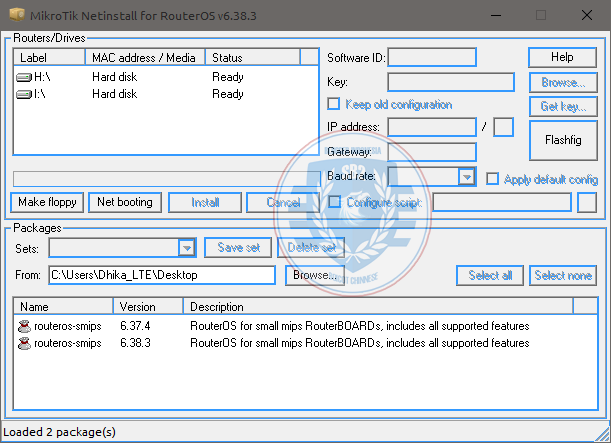The height and width of the screenshot is (443, 611).
Task: Click the routeros-smips 6.37.4 package icon
Action: (x=24, y=326)
